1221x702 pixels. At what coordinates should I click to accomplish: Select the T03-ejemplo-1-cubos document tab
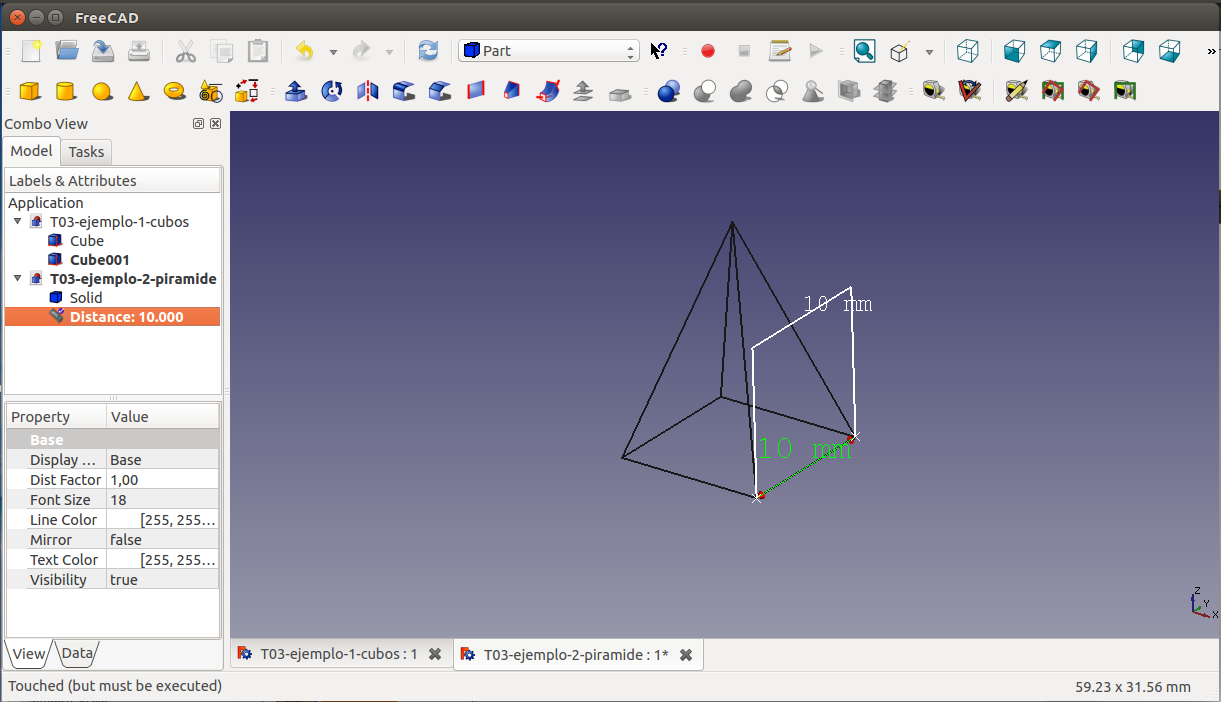338,655
